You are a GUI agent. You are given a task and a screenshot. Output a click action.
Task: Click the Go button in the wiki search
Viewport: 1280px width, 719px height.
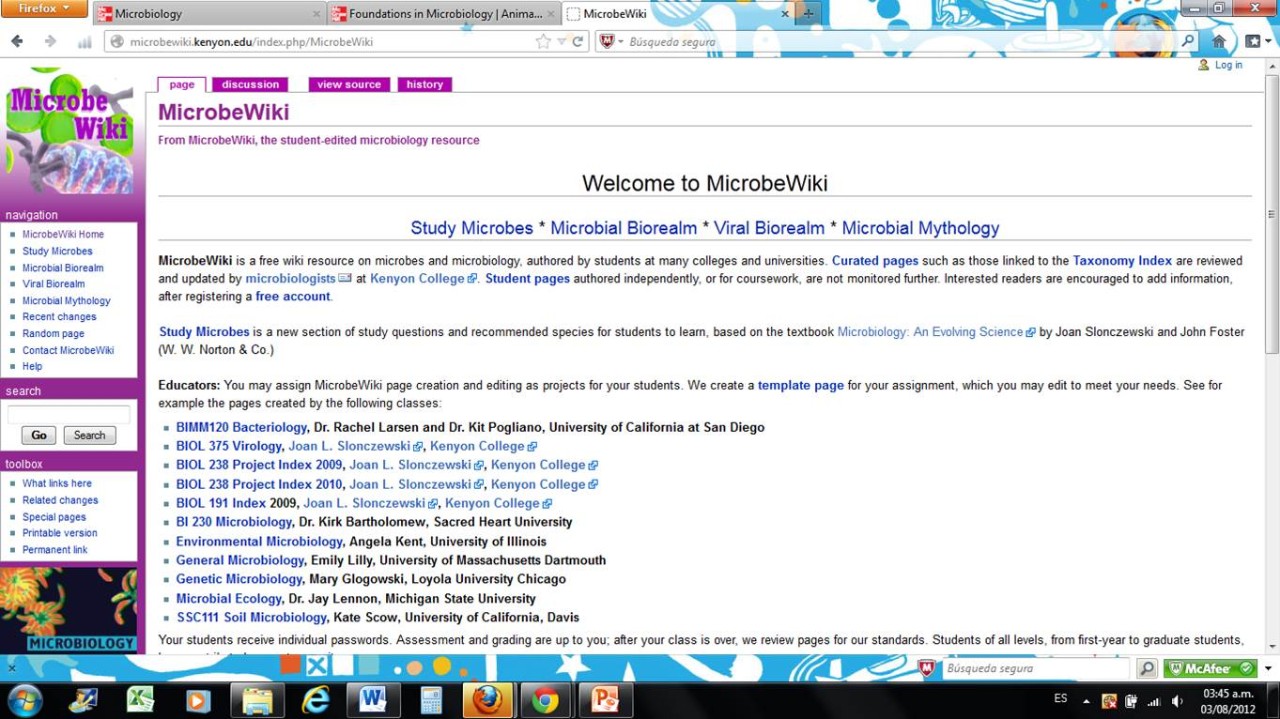coord(39,435)
